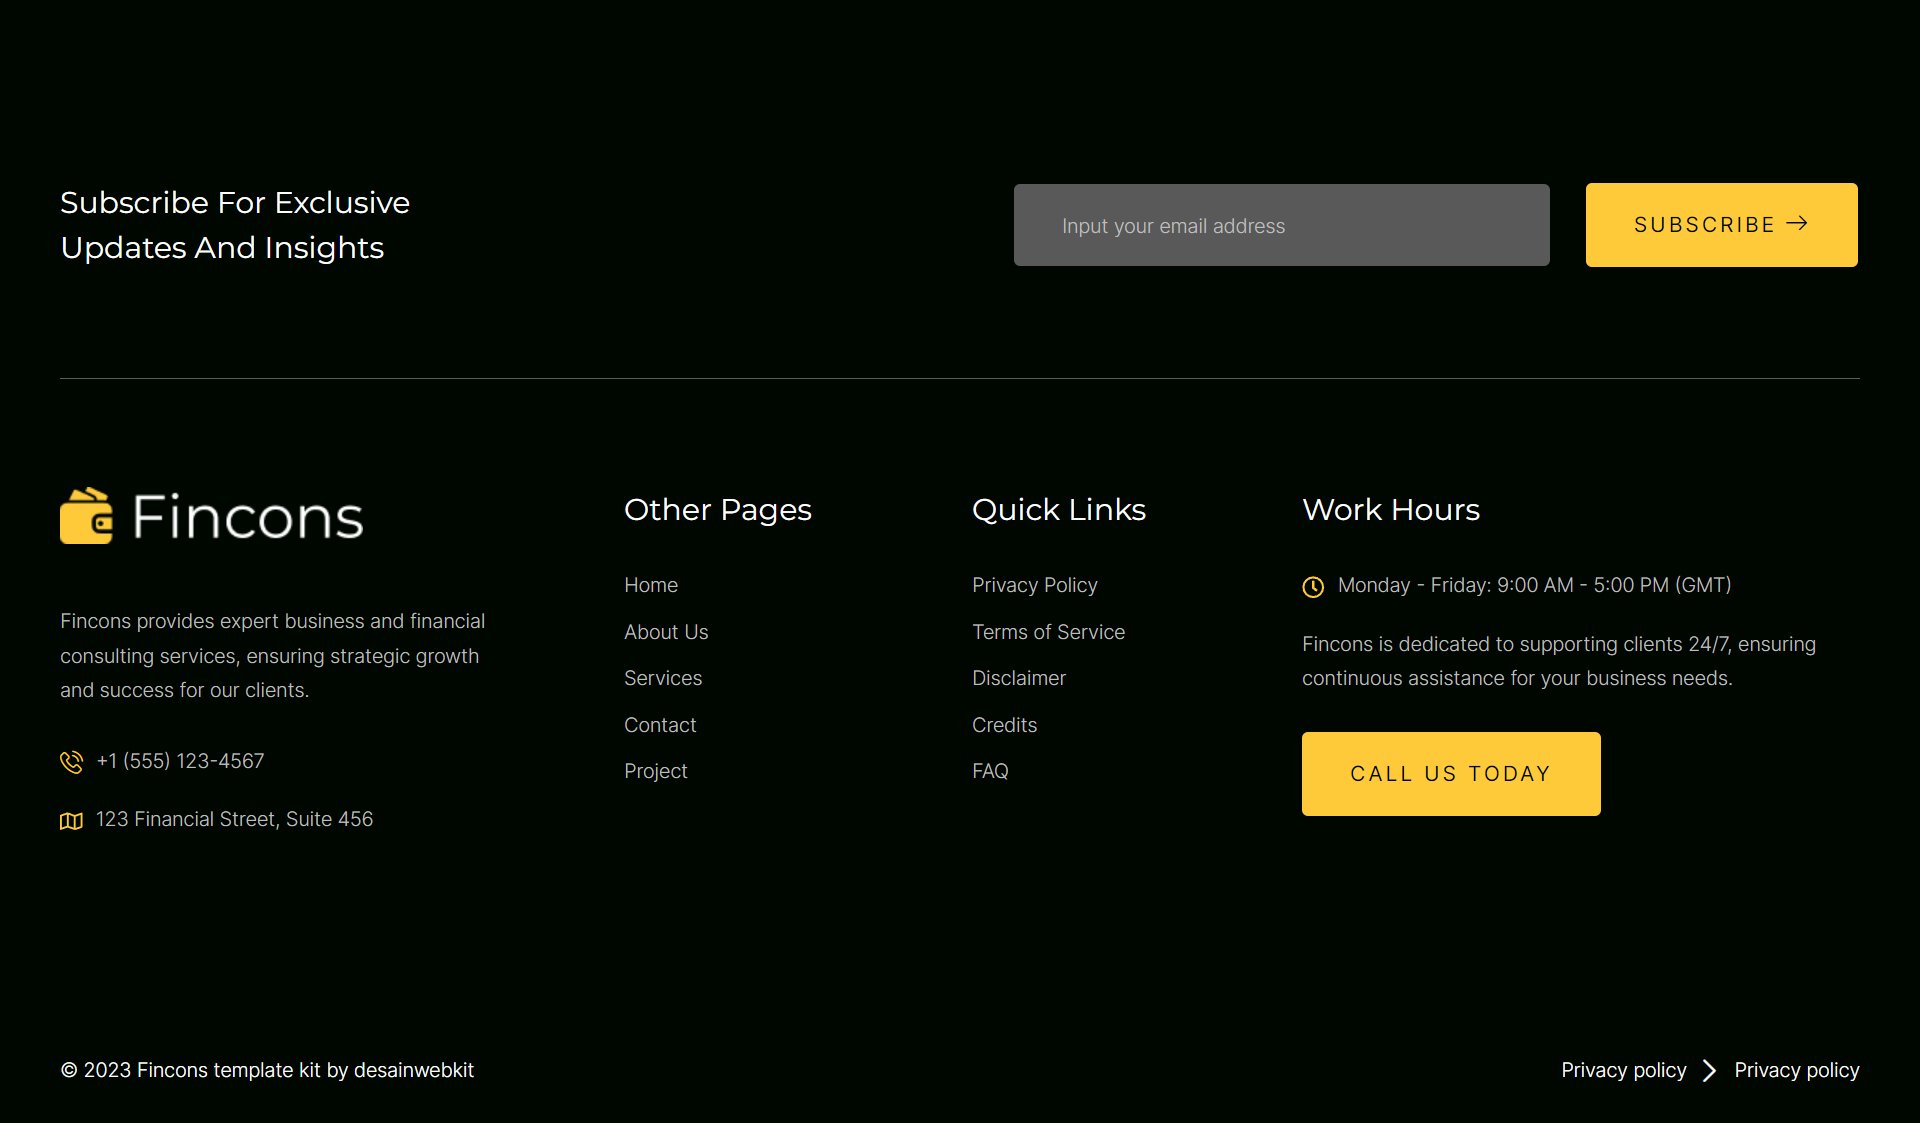Click the Fincons brand name text

pos(248,517)
